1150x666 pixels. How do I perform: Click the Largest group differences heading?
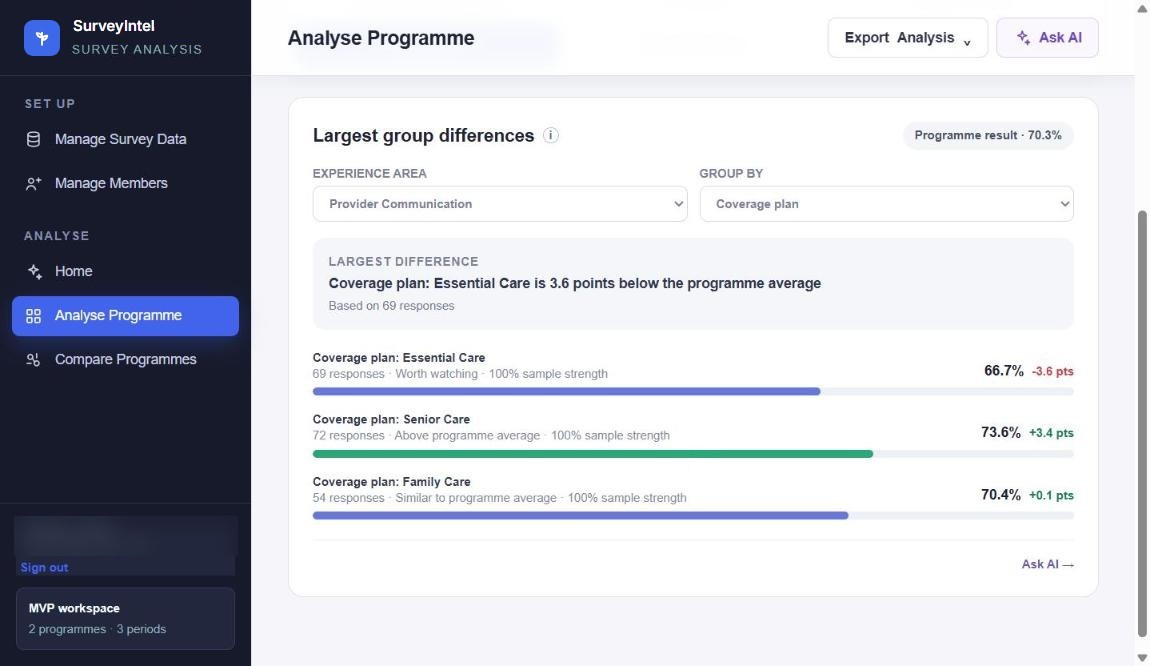[x=423, y=136]
